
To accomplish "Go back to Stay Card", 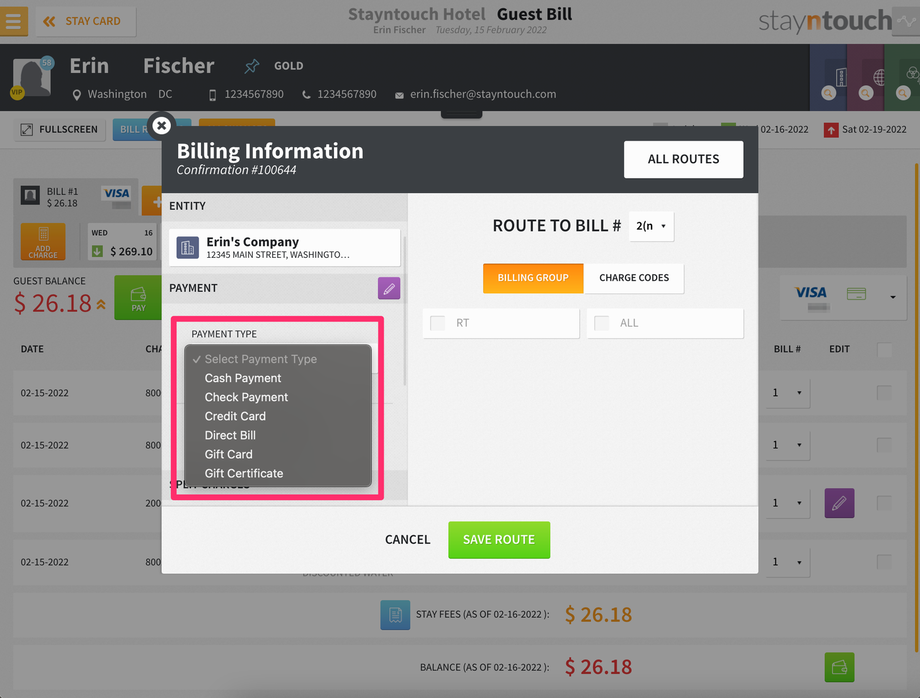I will (86, 21).
